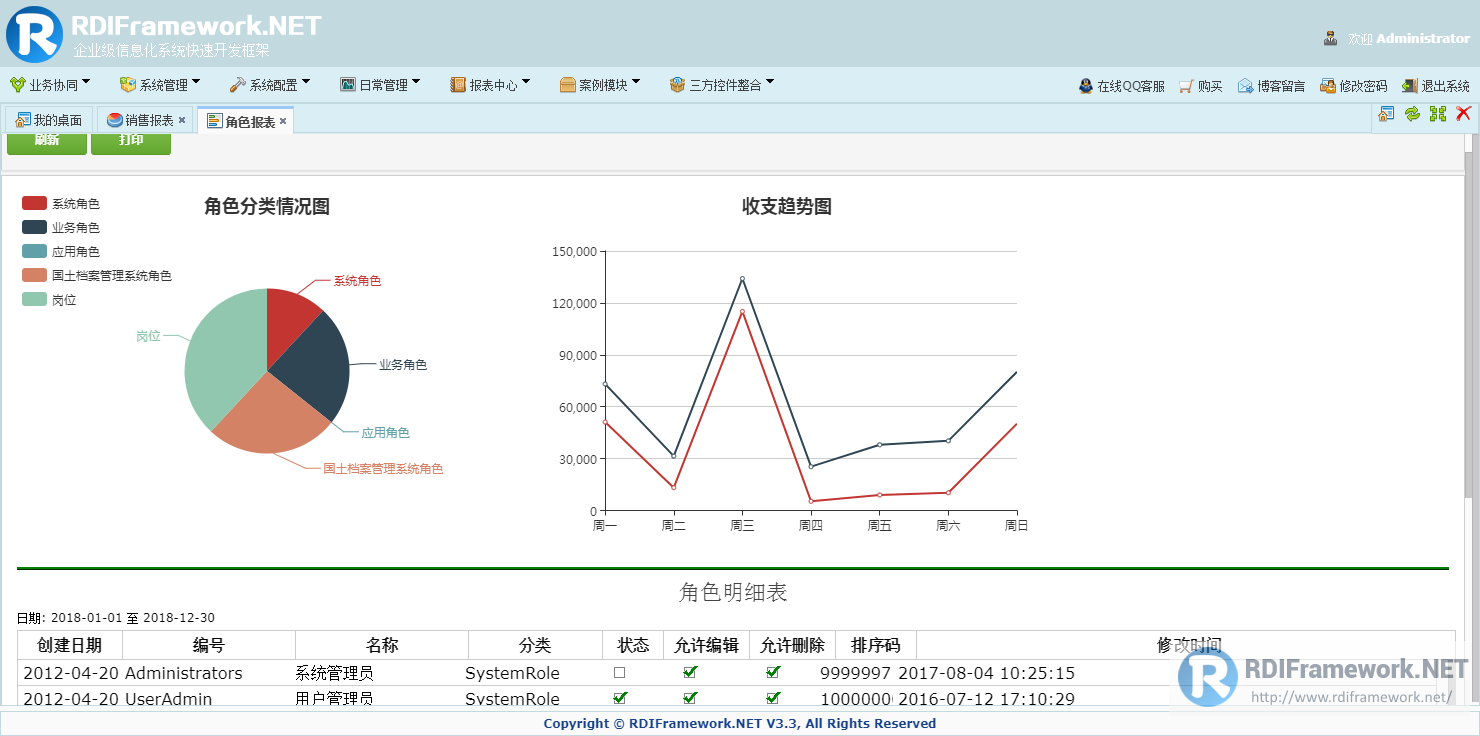
Task: Toggle 允许删除 checkbox in Administrators row
Action: pos(773,672)
